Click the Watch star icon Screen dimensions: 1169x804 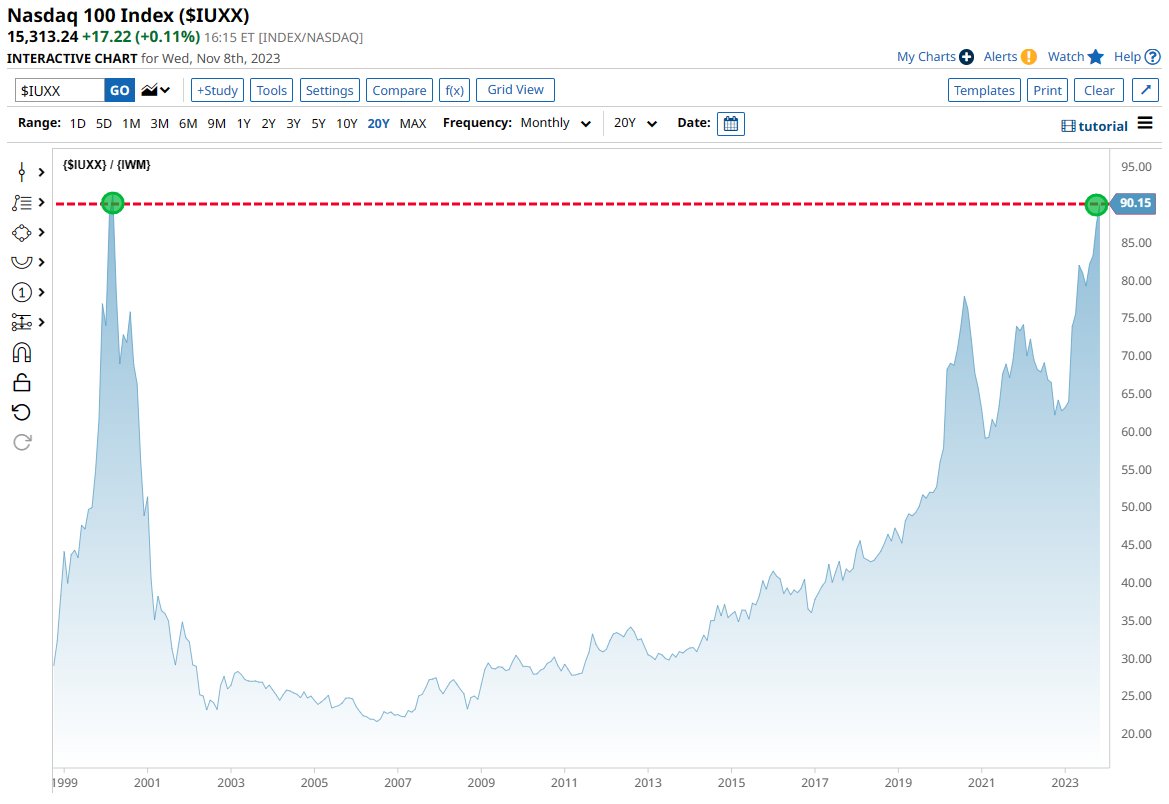tap(1095, 57)
